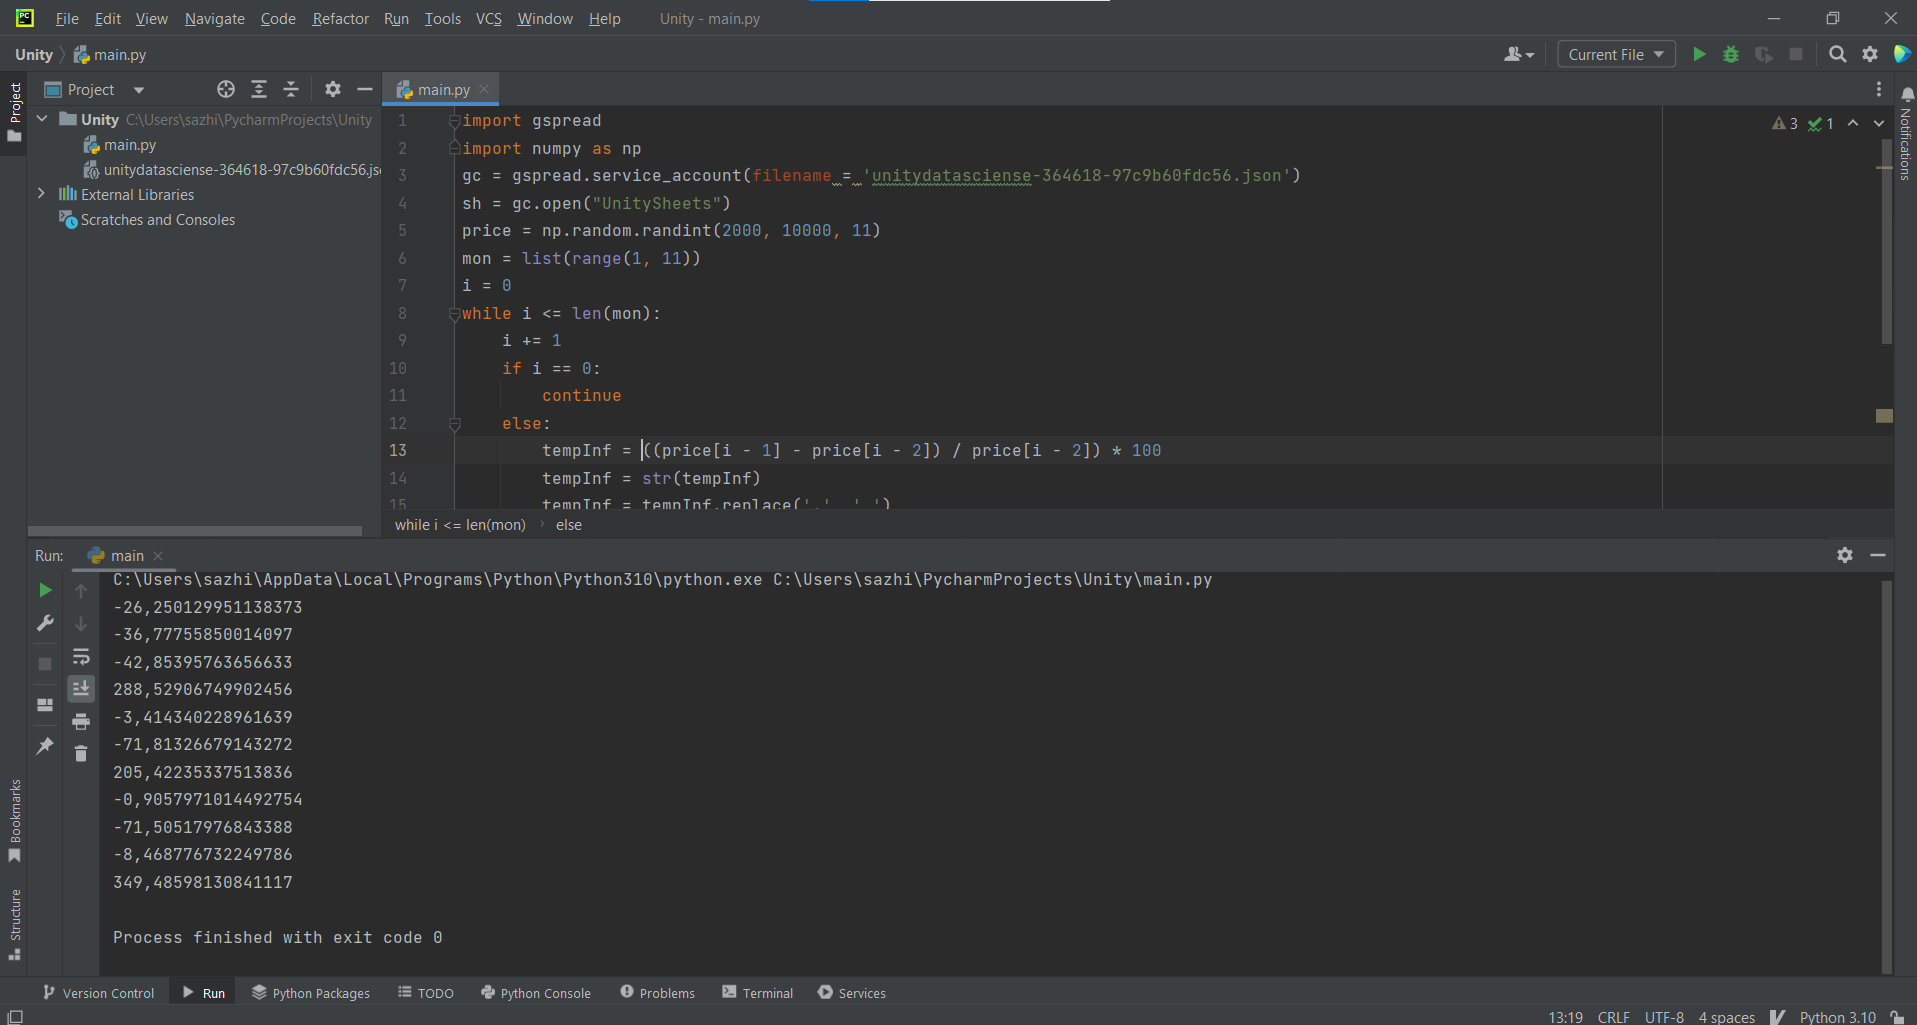The image size is (1917, 1025).
Task: Open Services tool window
Action: tap(852, 992)
